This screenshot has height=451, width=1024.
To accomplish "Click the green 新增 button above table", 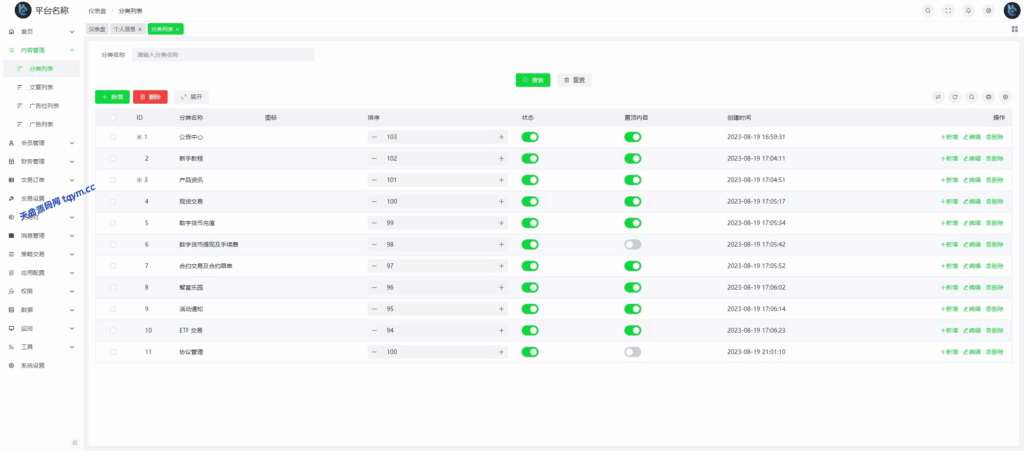I will coord(112,97).
